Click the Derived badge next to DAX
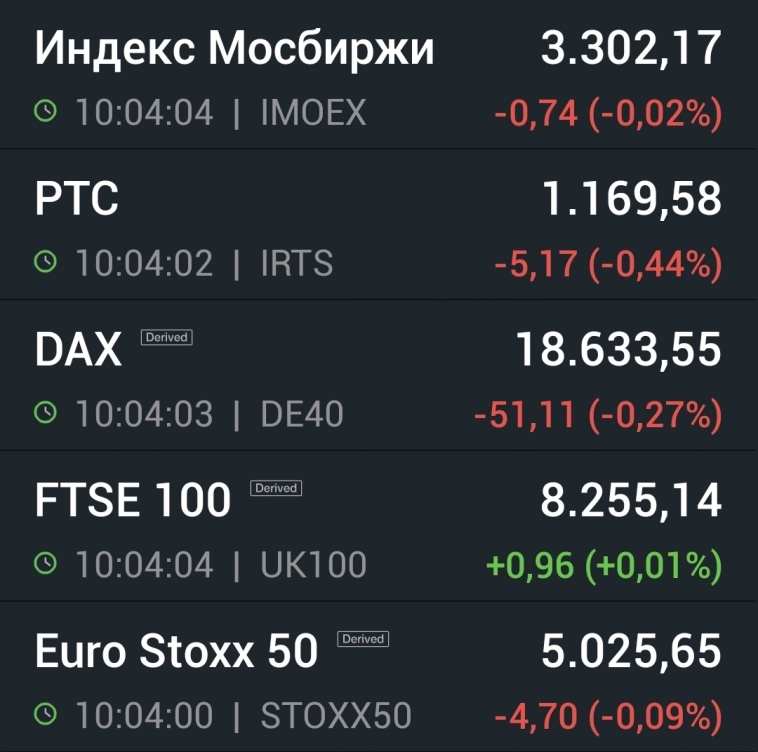This screenshot has height=752, width=758. [166, 337]
